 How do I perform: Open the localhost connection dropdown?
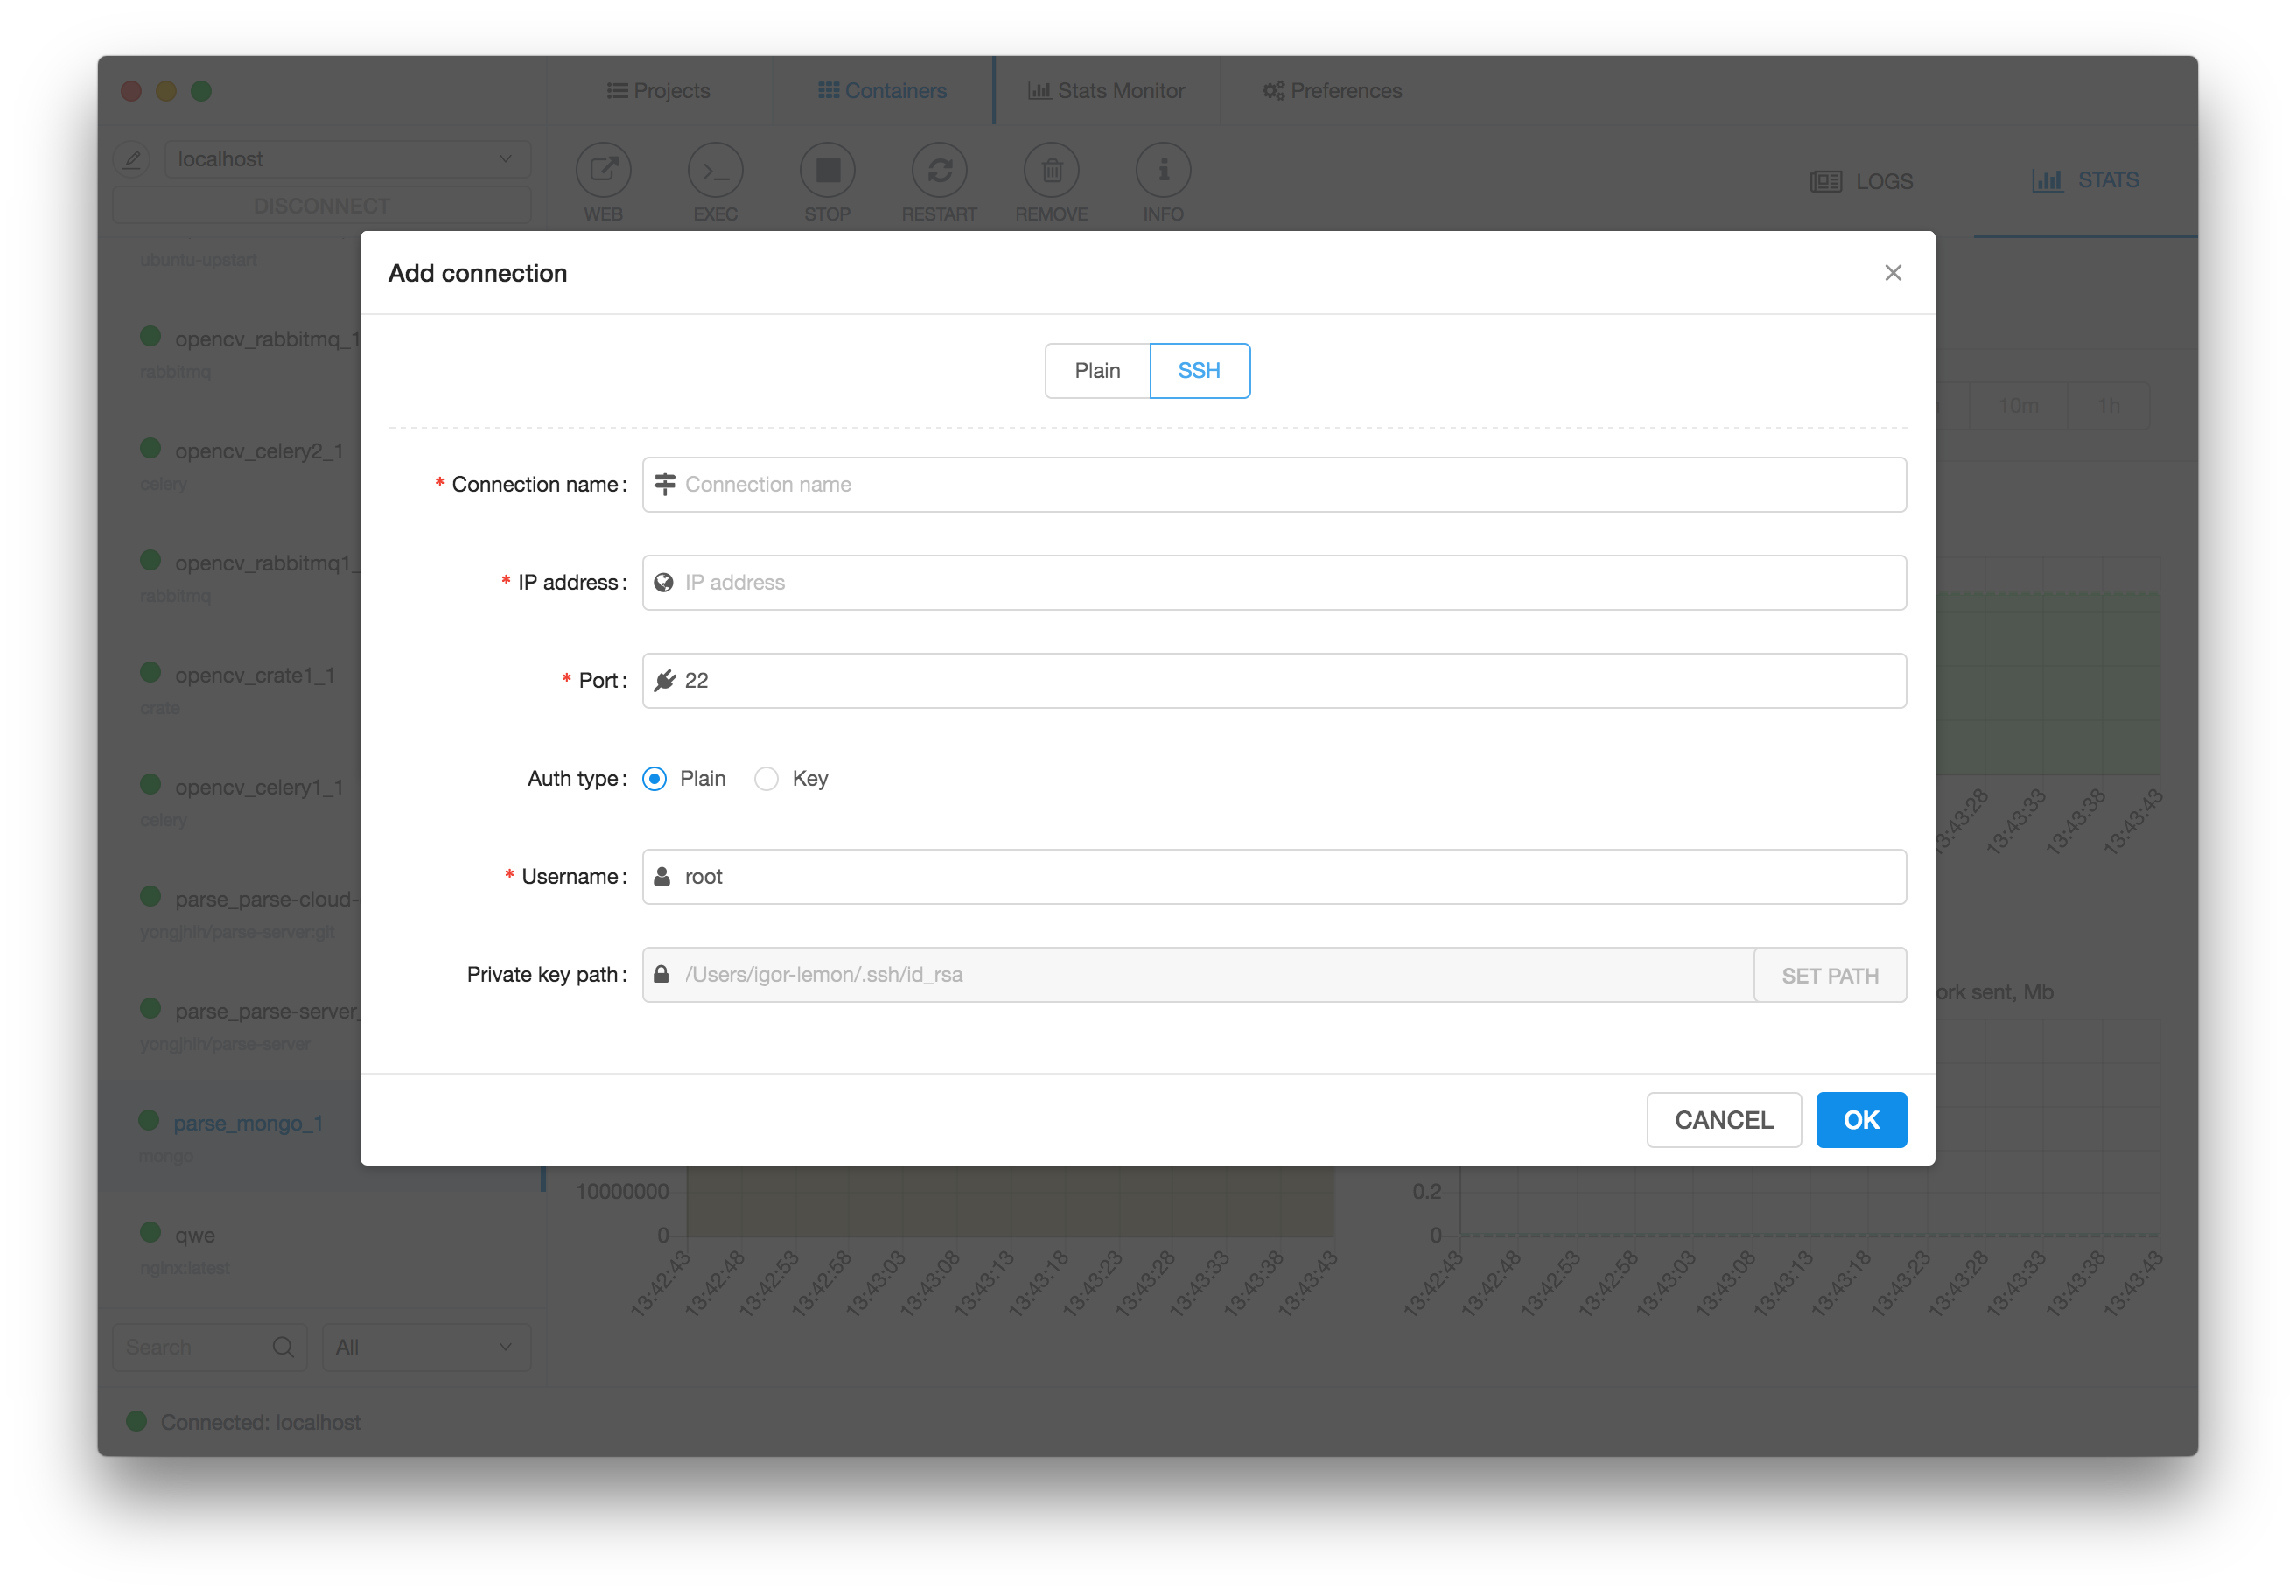(347, 159)
